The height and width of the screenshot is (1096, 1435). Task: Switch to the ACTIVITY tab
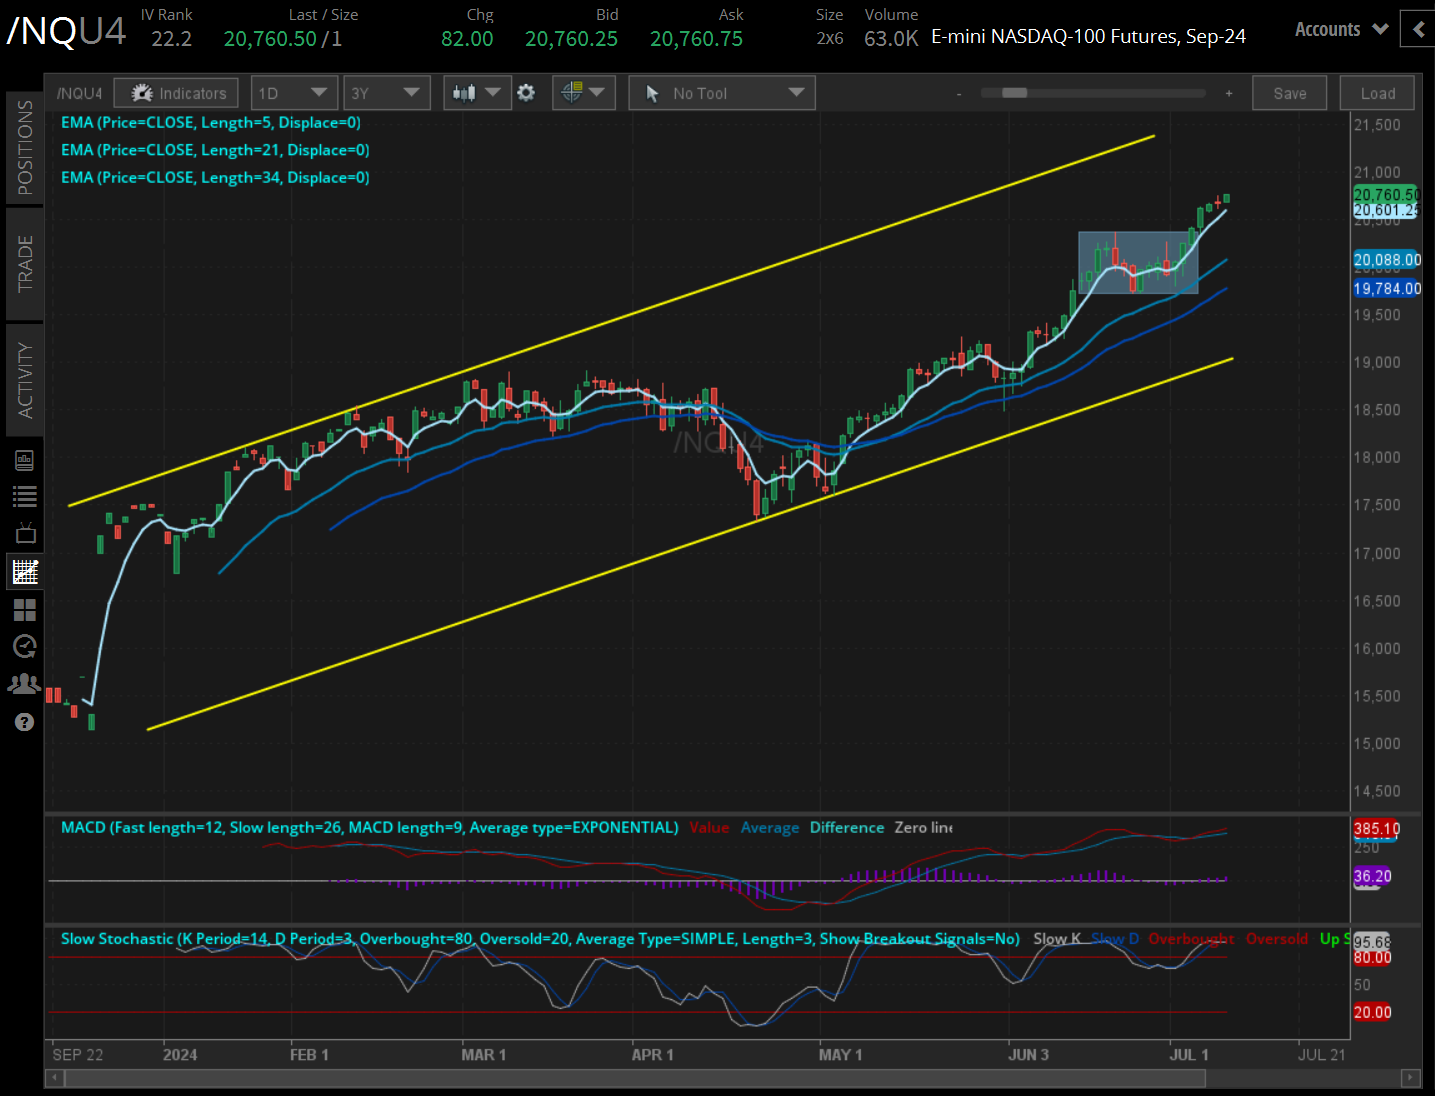[24, 380]
